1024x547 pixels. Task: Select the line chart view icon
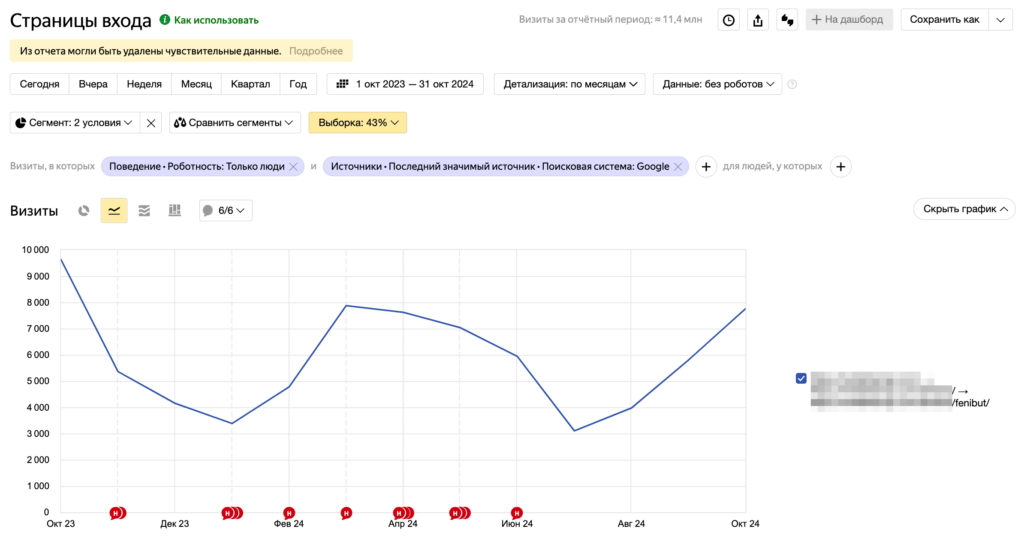pos(114,211)
